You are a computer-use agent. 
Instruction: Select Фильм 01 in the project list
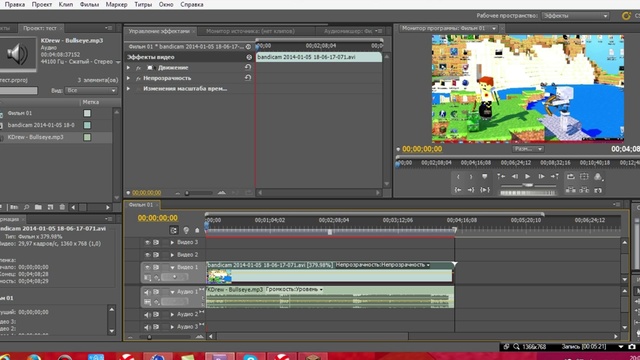pyautogui.click(x=20, y=113)
